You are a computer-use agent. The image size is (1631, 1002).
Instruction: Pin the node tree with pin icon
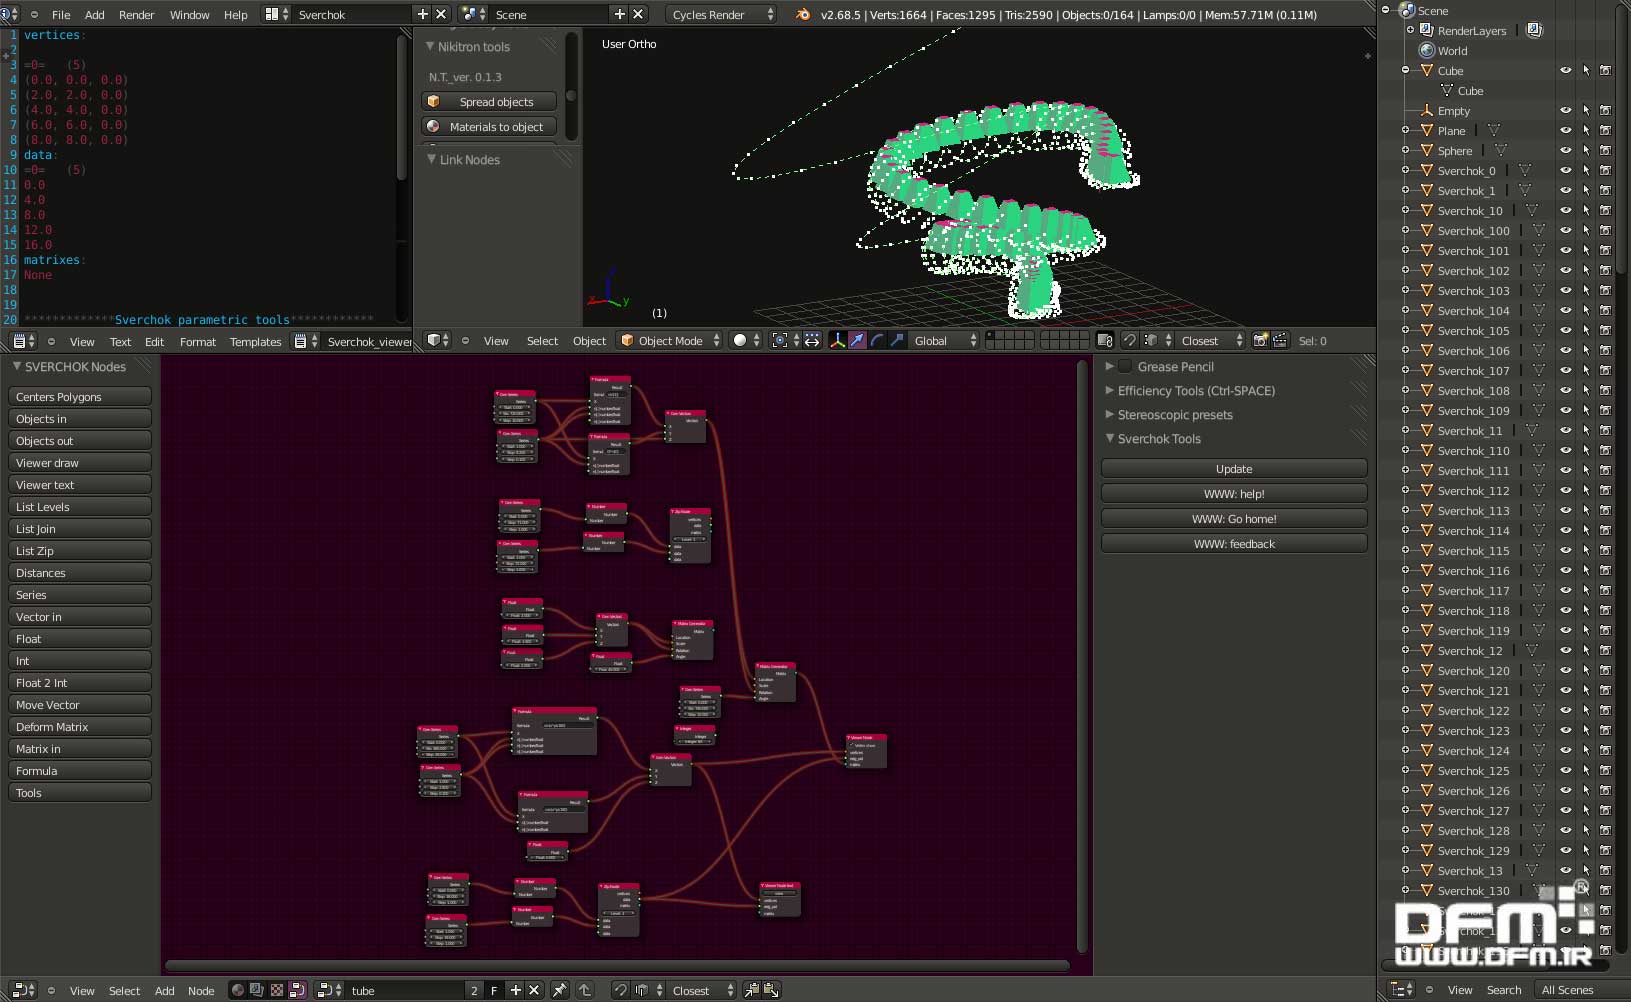click(560, 990)
